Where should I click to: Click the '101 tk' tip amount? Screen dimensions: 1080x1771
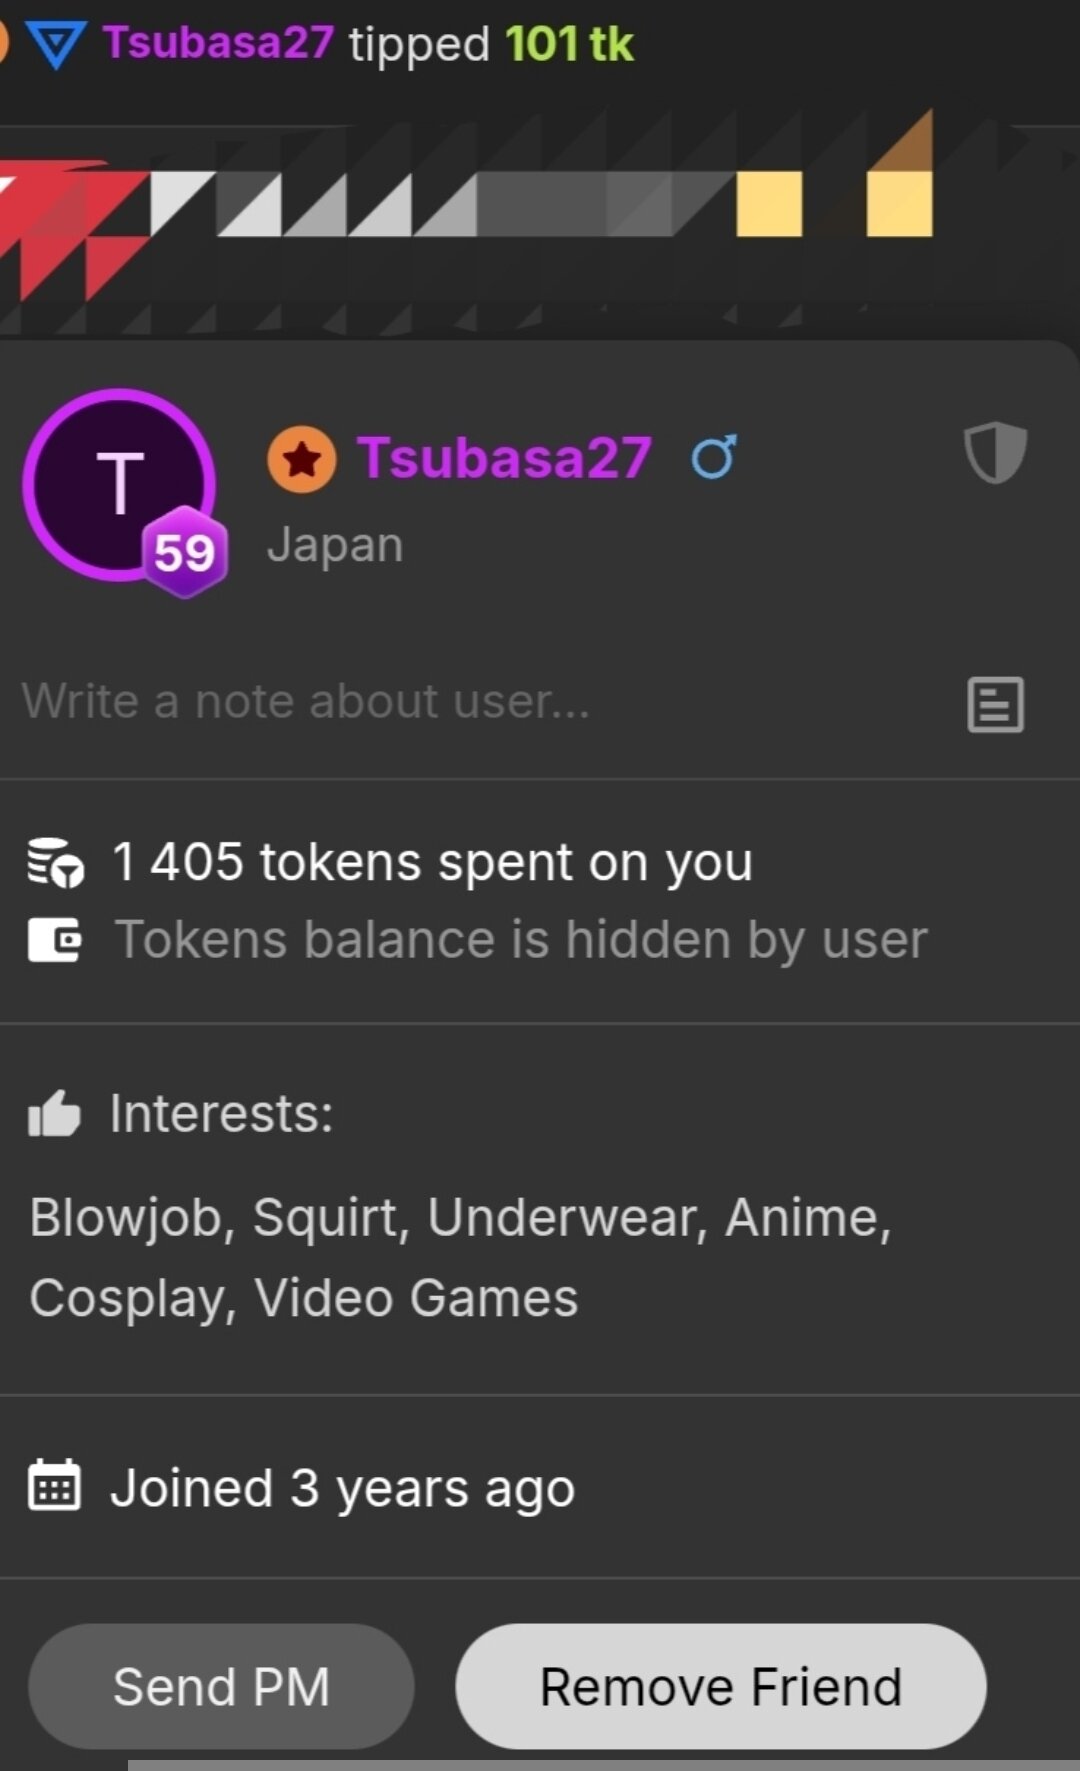tap(569, 44)
